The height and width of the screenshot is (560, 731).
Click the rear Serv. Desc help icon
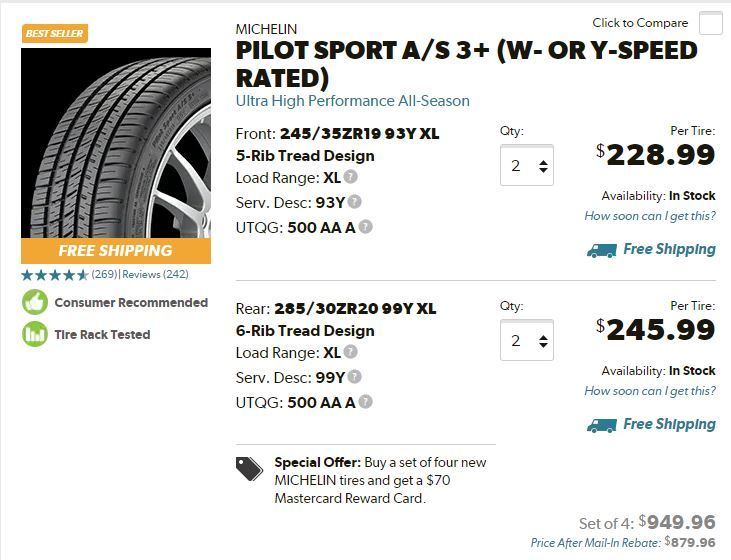click(x=355, y=377)
